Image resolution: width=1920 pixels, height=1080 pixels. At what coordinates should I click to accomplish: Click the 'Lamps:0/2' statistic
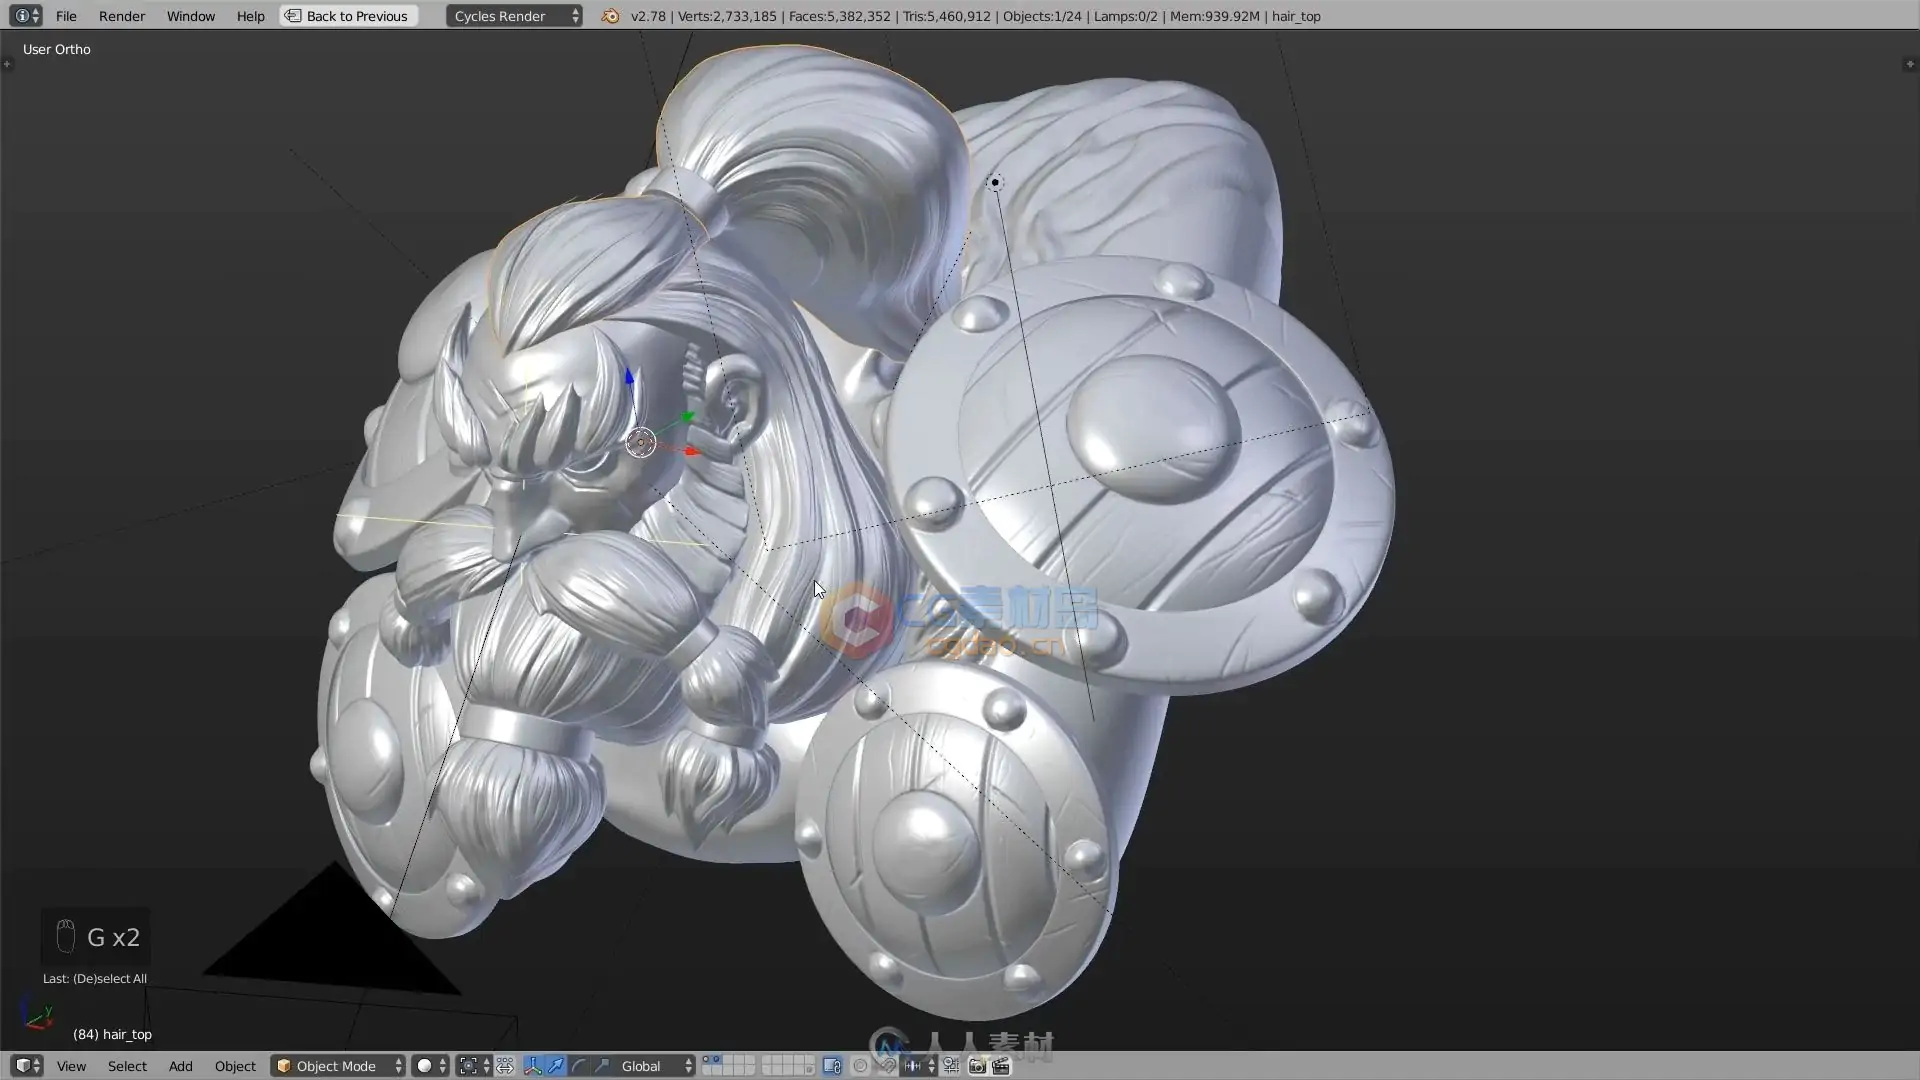click(x=1125, y=16)
